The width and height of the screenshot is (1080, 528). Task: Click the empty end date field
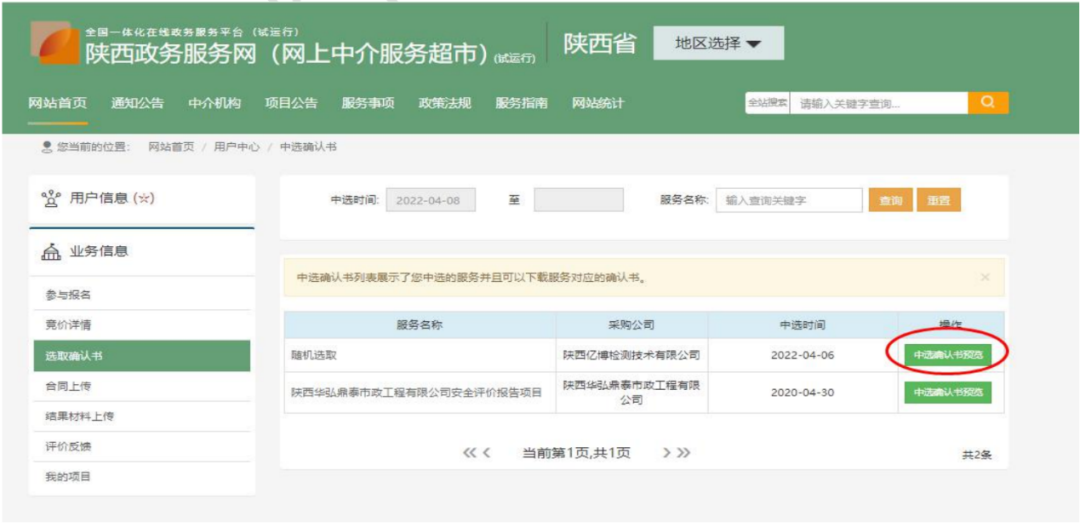pyautogui.click(x=579, y=200)
